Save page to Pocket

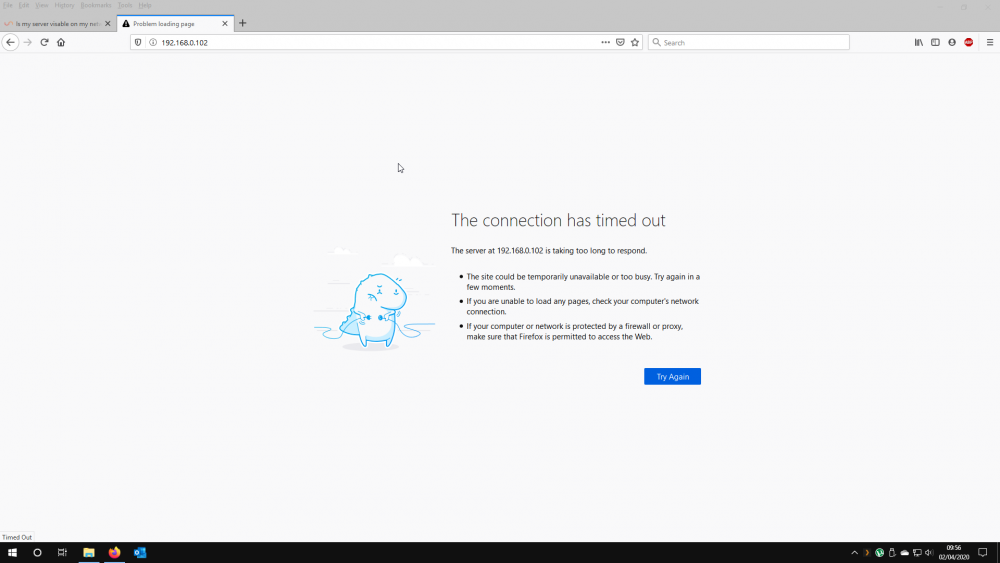point(620,42)
